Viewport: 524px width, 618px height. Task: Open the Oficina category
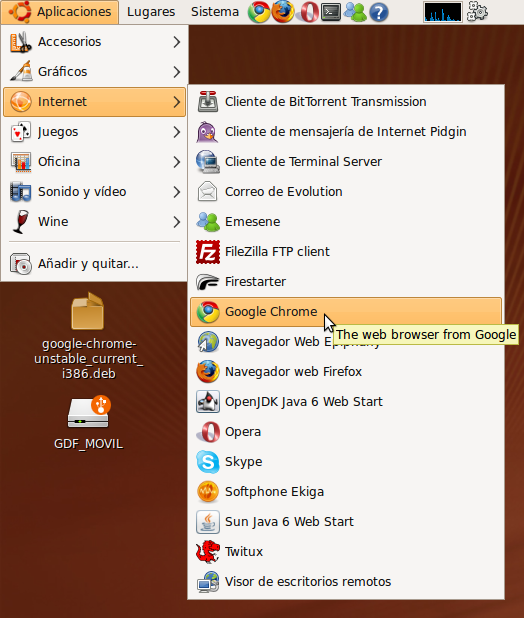click(94, 162)
